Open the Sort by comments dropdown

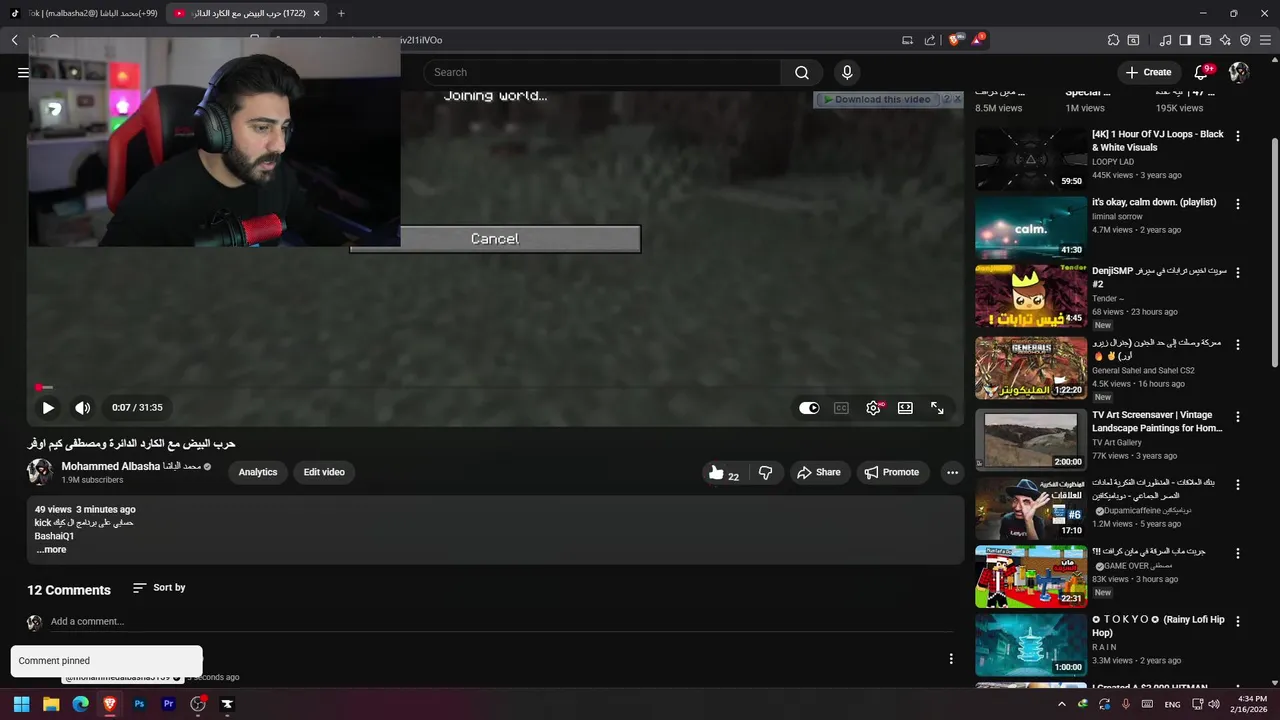point(159,588)
